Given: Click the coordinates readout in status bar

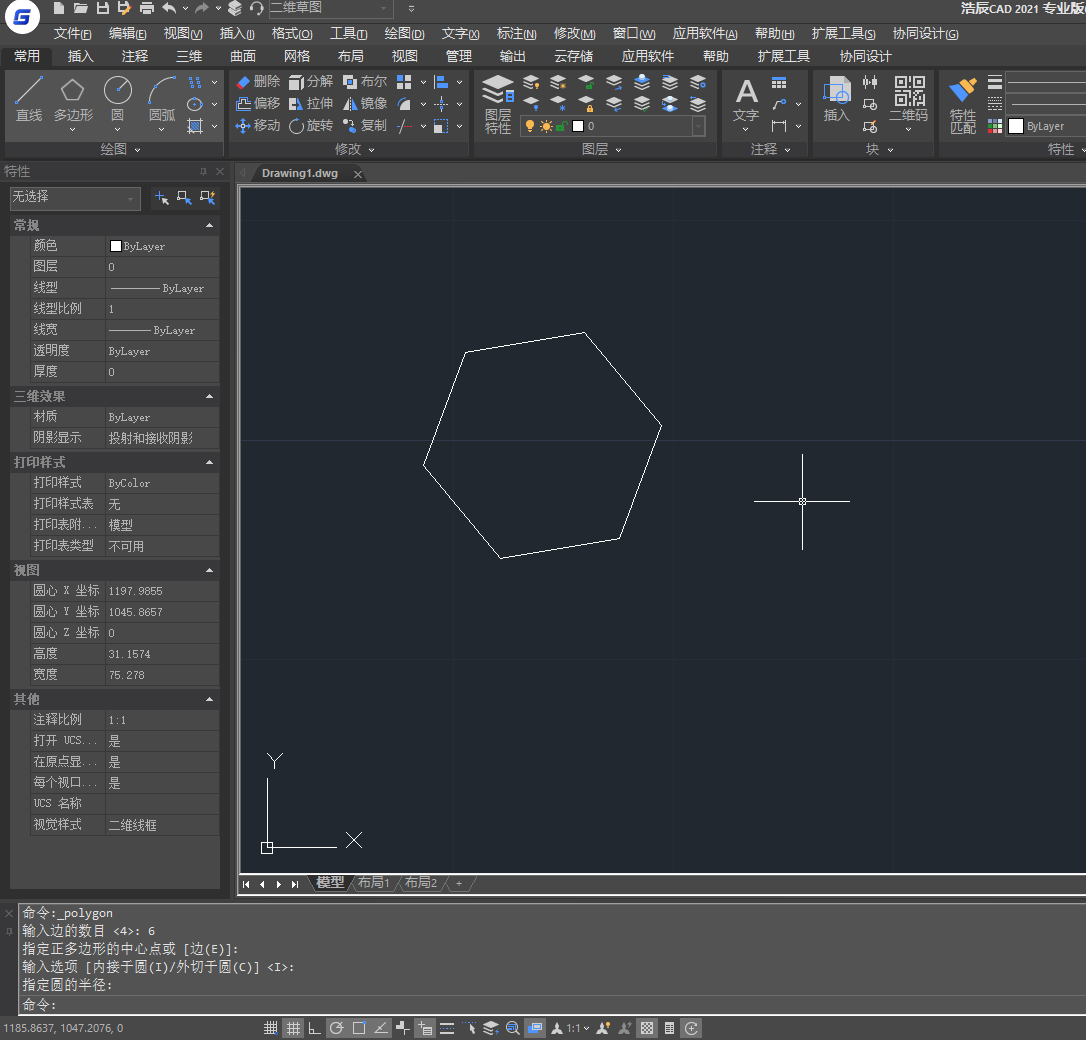Looking at the screenshot, I should [x=63, y=1028].
